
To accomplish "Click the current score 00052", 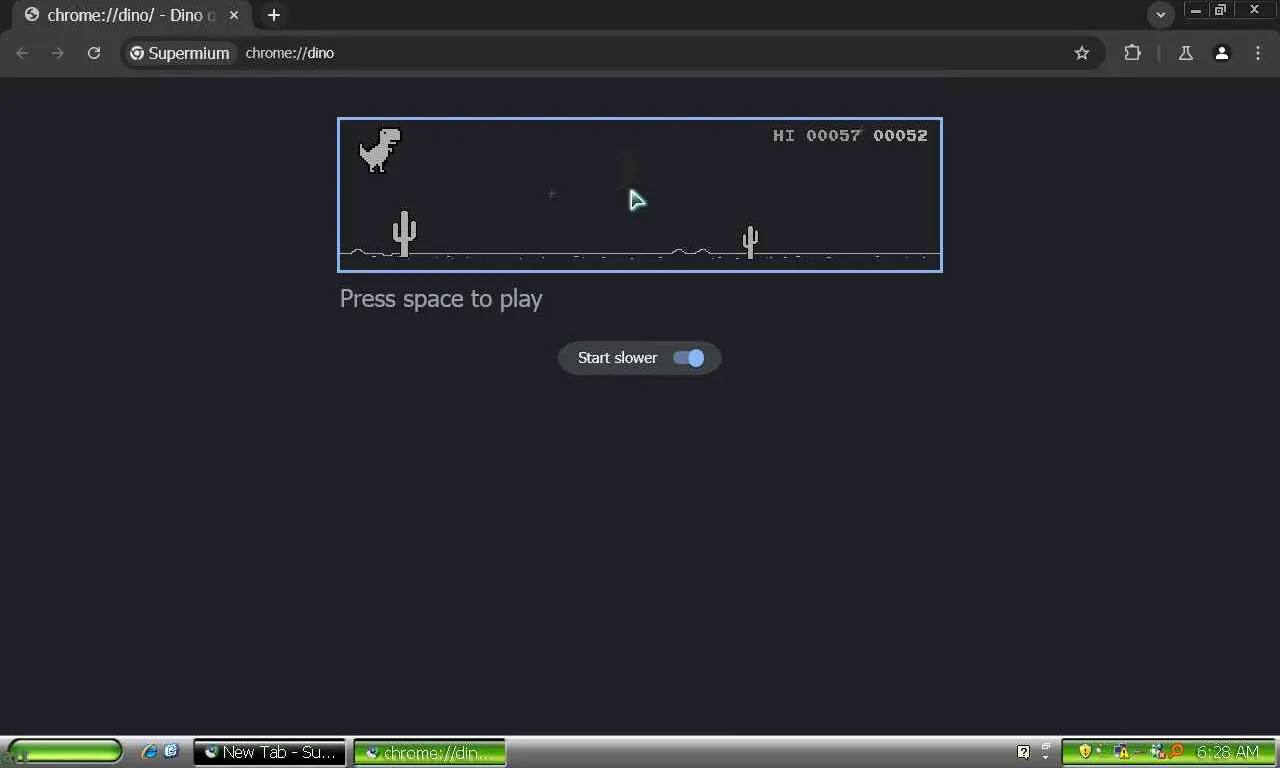I will [x=900, y=136].
